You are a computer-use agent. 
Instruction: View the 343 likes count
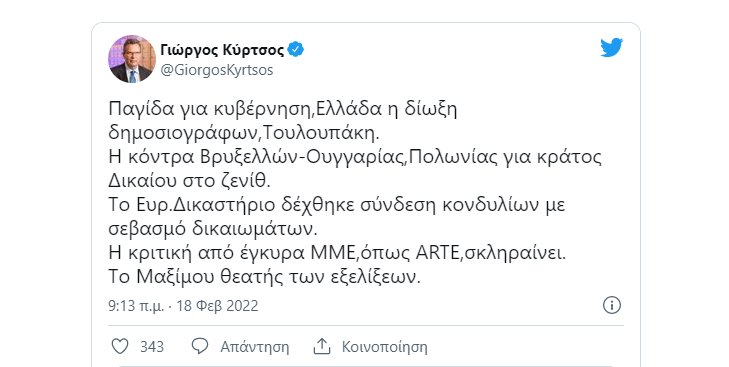click(x=152, y=347)
